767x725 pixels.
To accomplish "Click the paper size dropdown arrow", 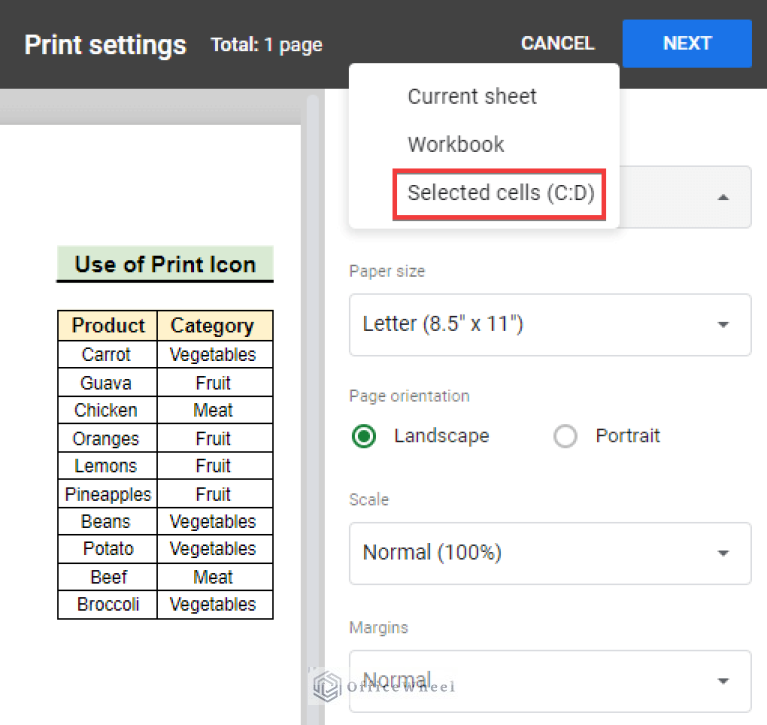I will (x=723, y=325).
